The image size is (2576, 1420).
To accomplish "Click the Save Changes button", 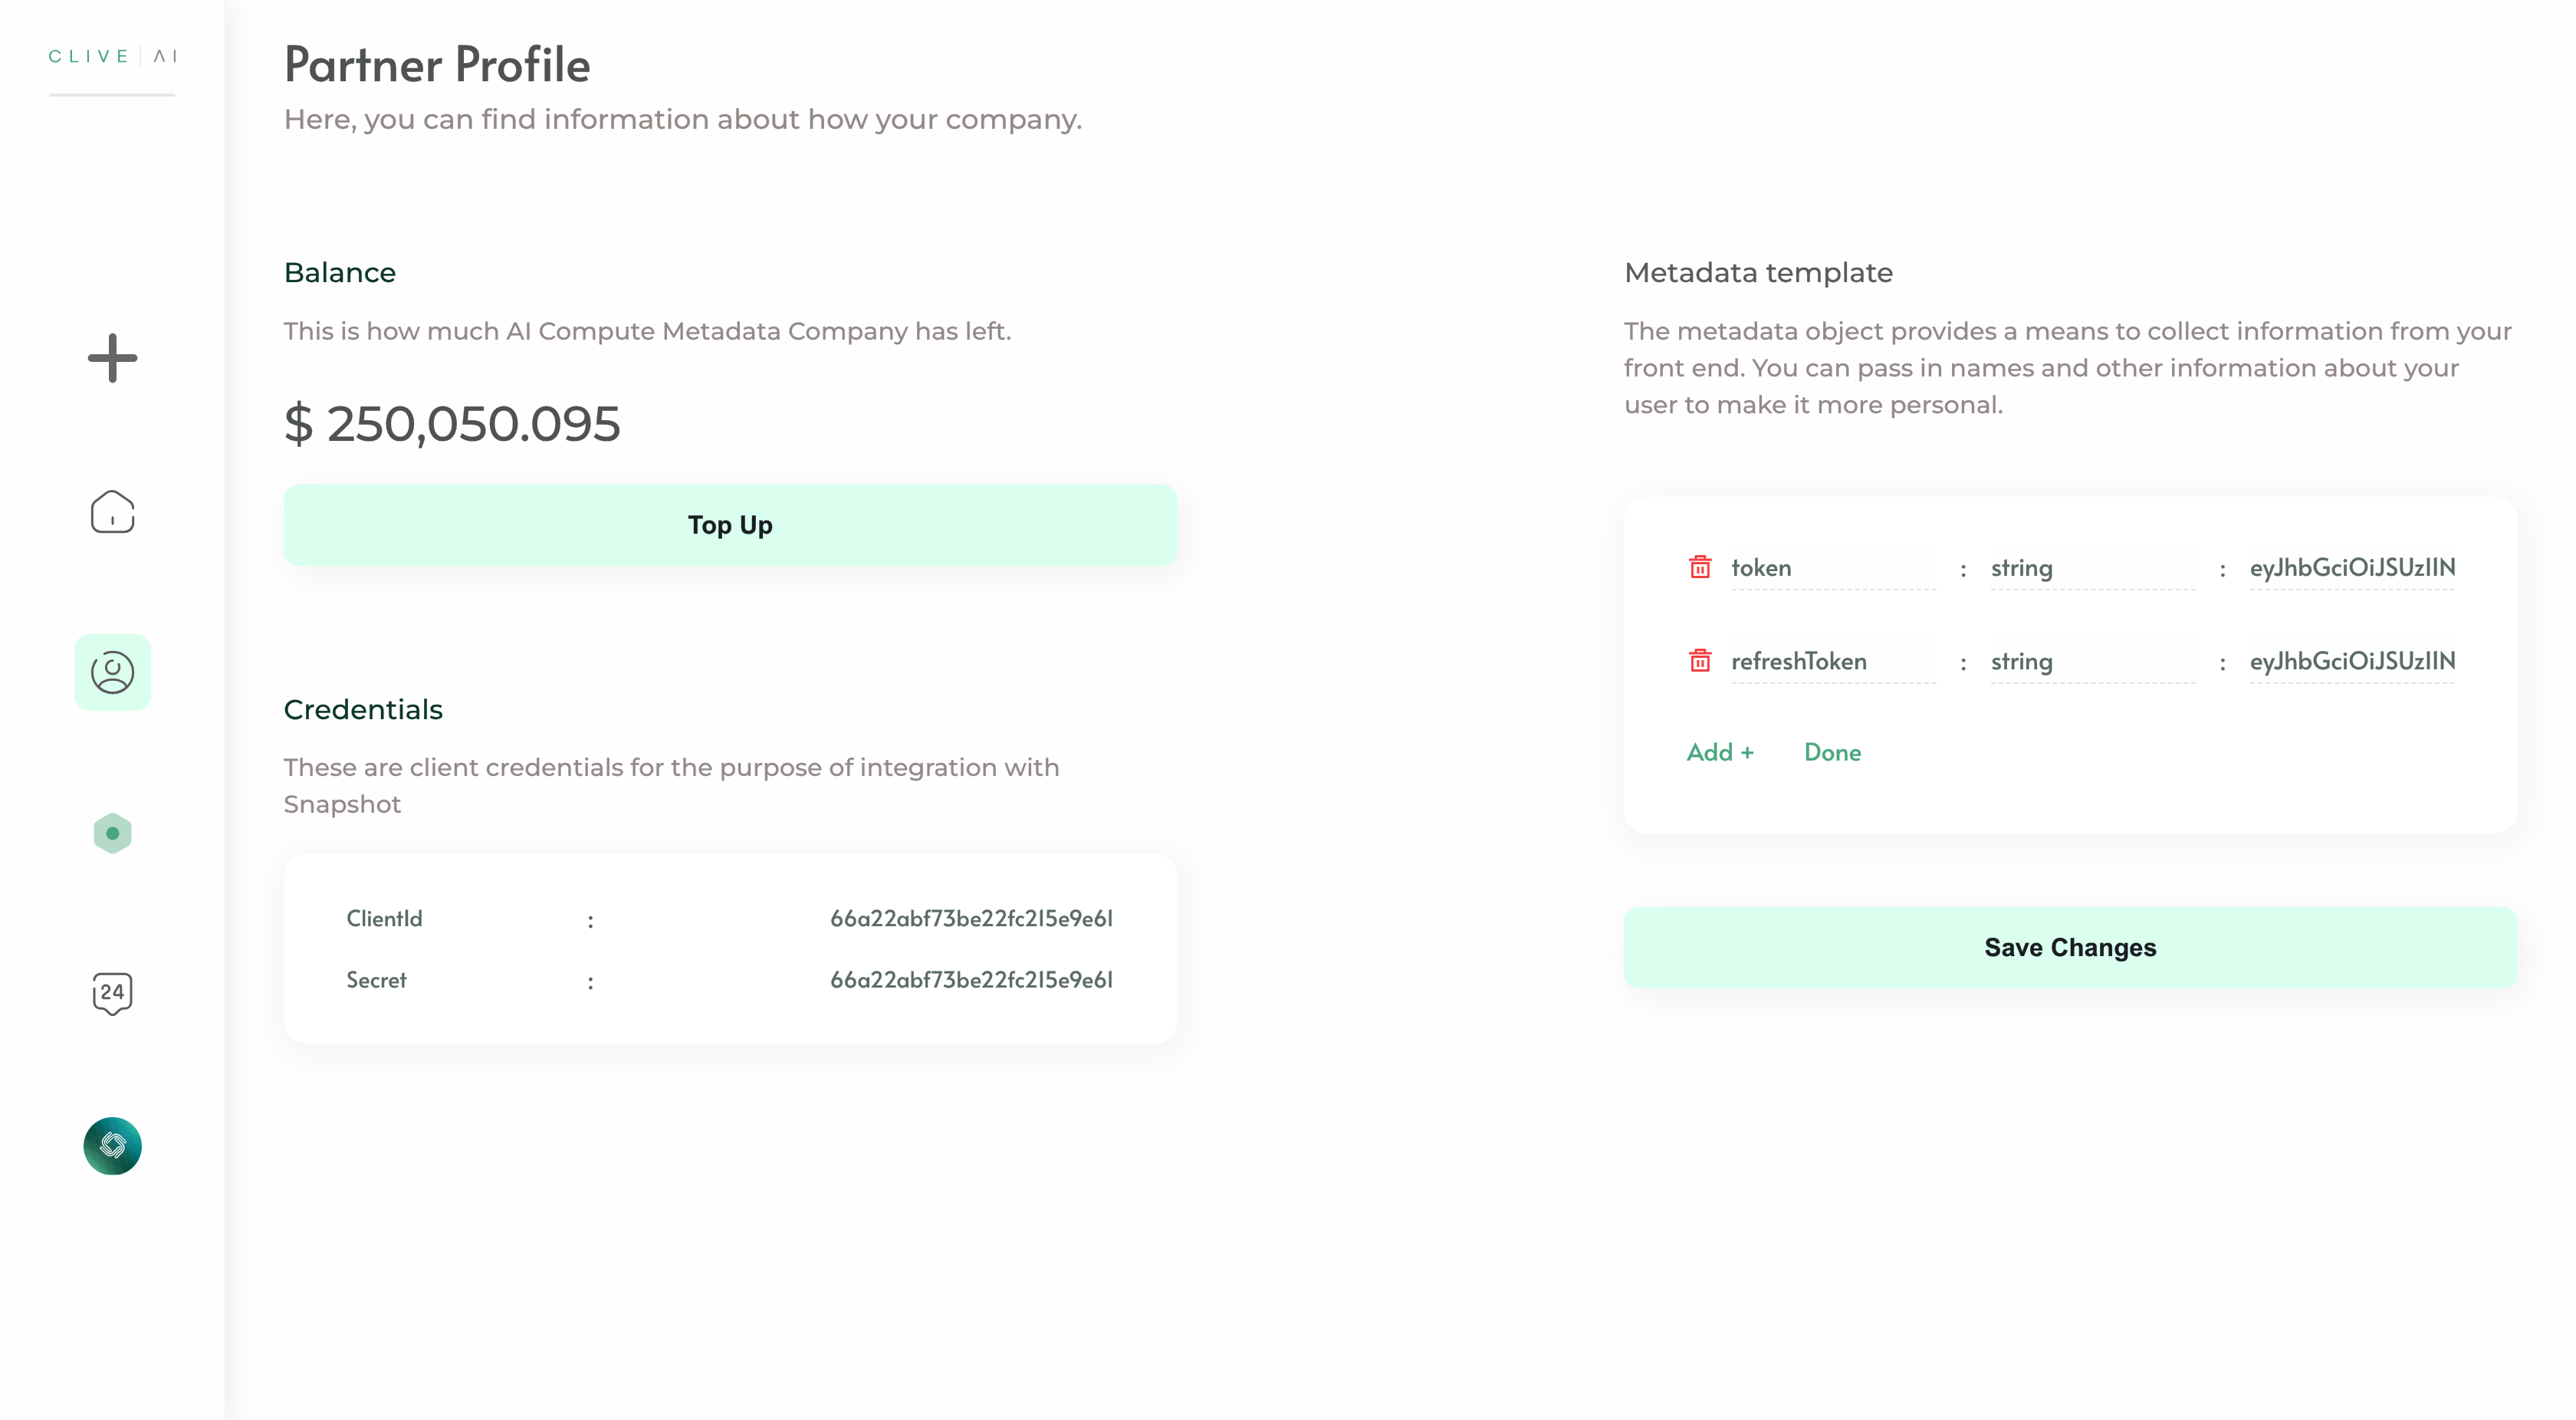I will click(x=2071, y=946).
